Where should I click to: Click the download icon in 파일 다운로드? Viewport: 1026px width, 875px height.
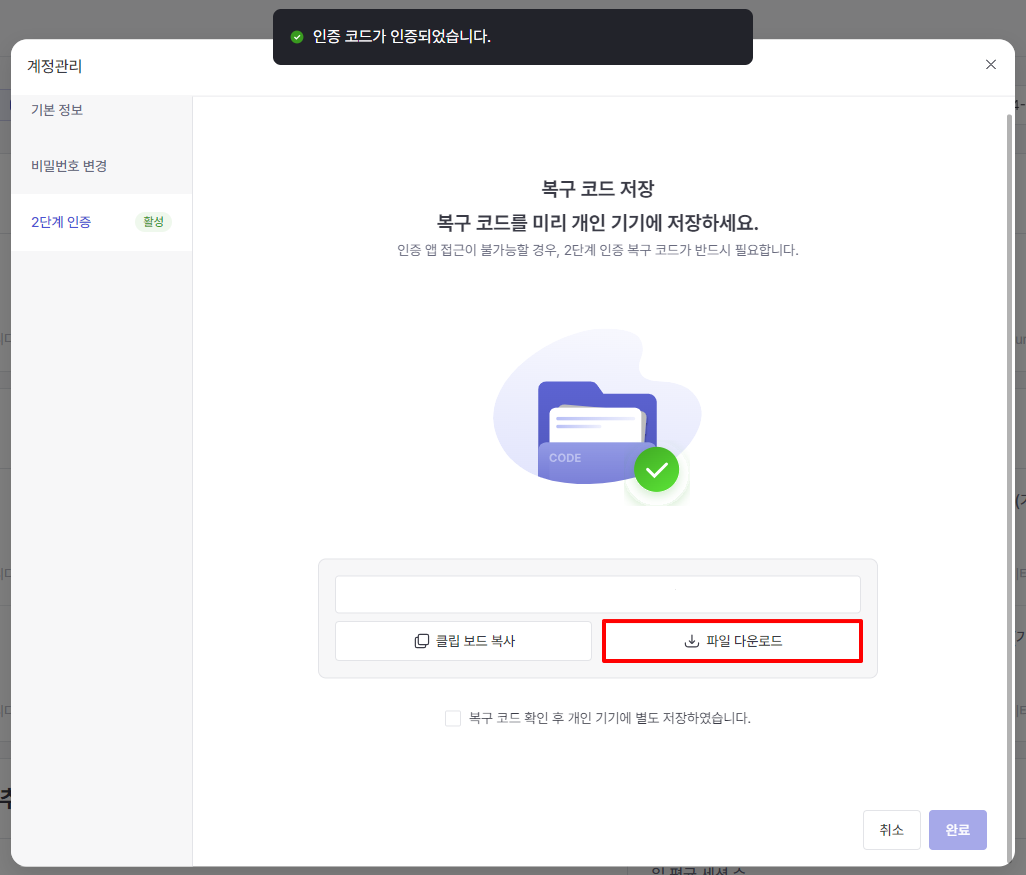(691, 641)
